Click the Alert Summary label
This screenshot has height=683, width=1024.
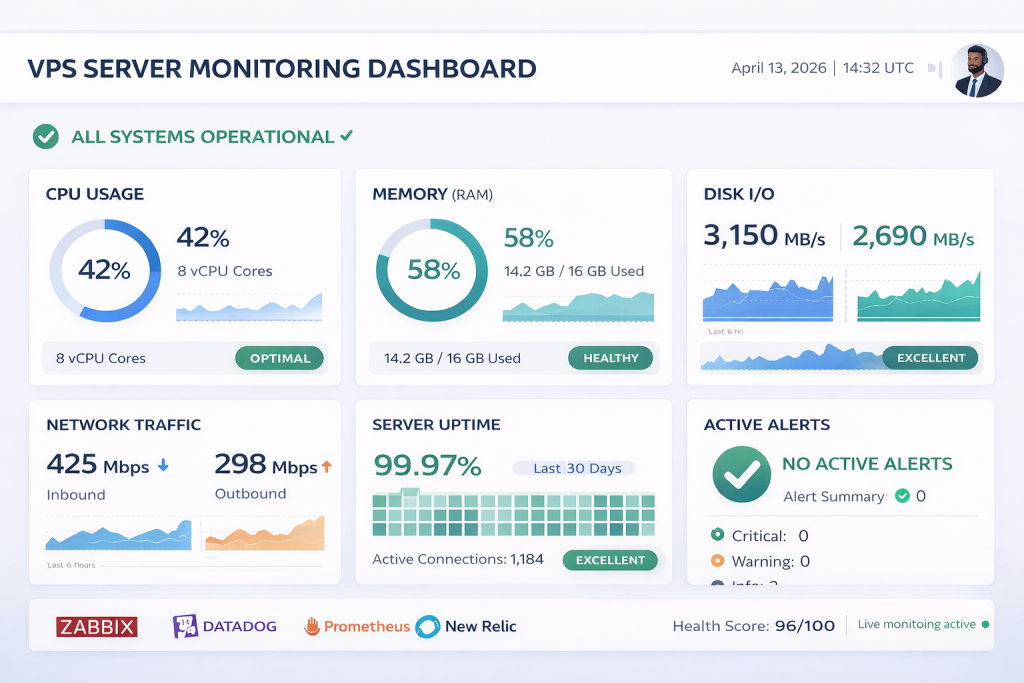(x=835, y=496)
